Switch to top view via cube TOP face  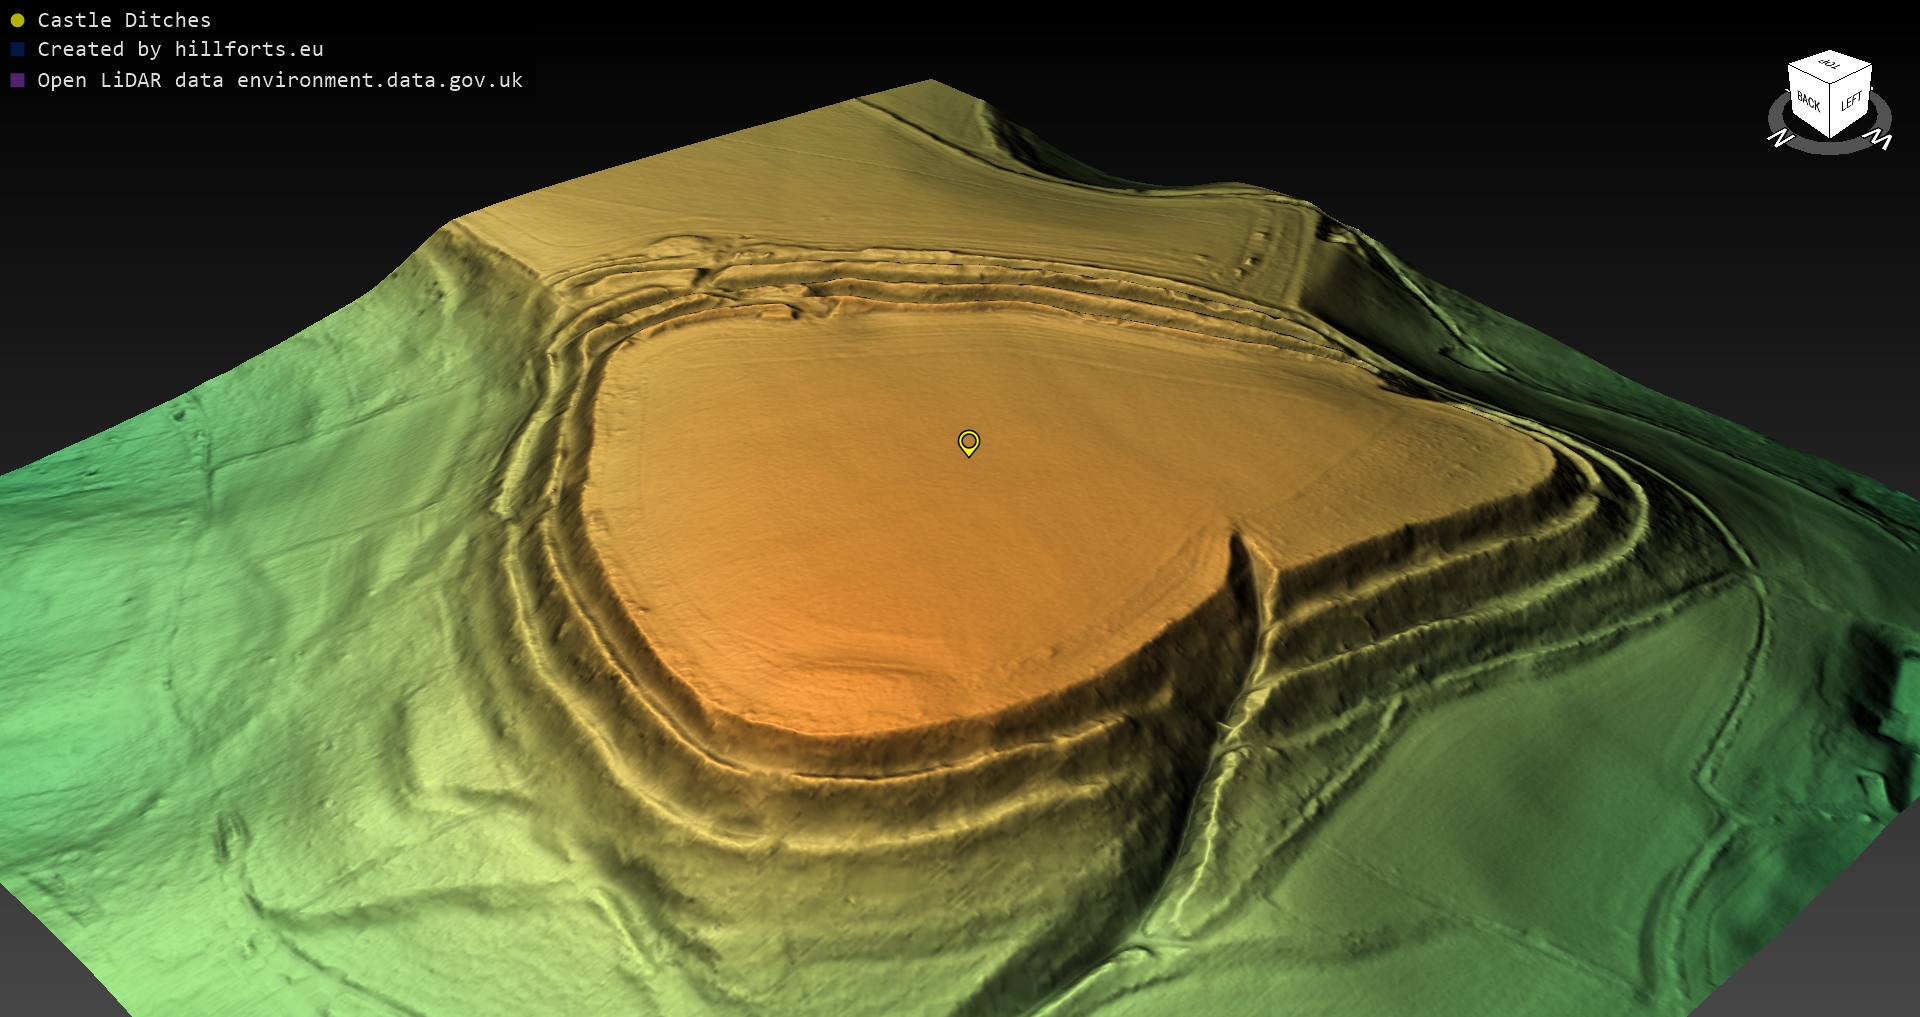pyautogui.click(x=1830, y=65)
